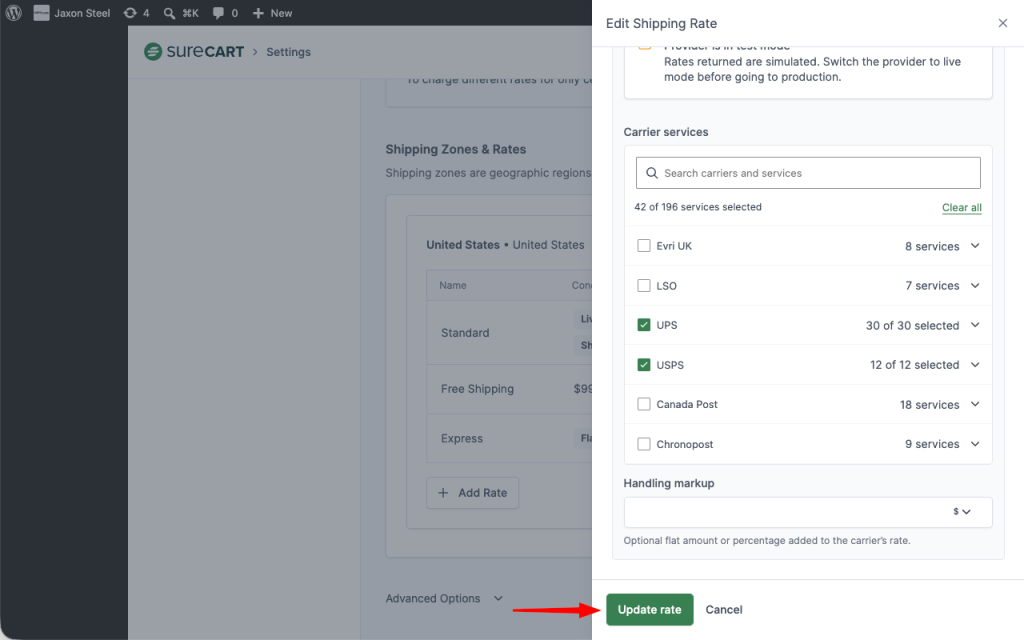Expand the Evri UK services chevron

pyautogui.click(x=975, y=246)
